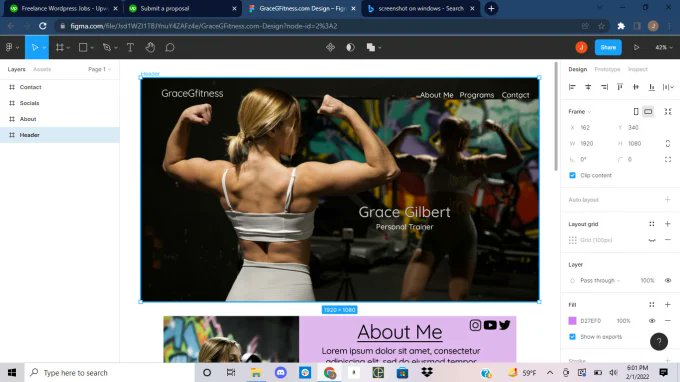Switch to Inspect tab
680x382 pixels.
coord(638,69)
